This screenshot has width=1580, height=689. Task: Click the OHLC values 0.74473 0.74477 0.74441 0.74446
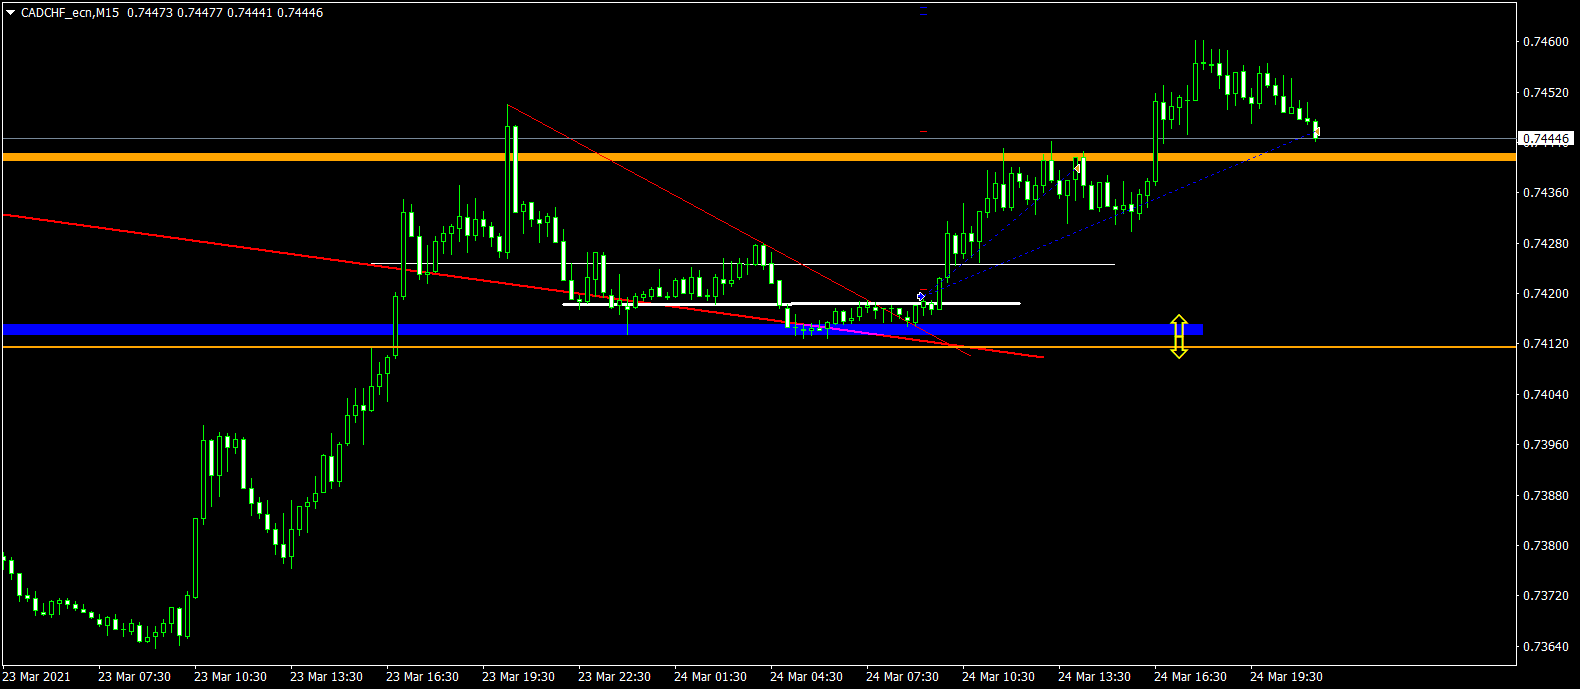point(226,13)
